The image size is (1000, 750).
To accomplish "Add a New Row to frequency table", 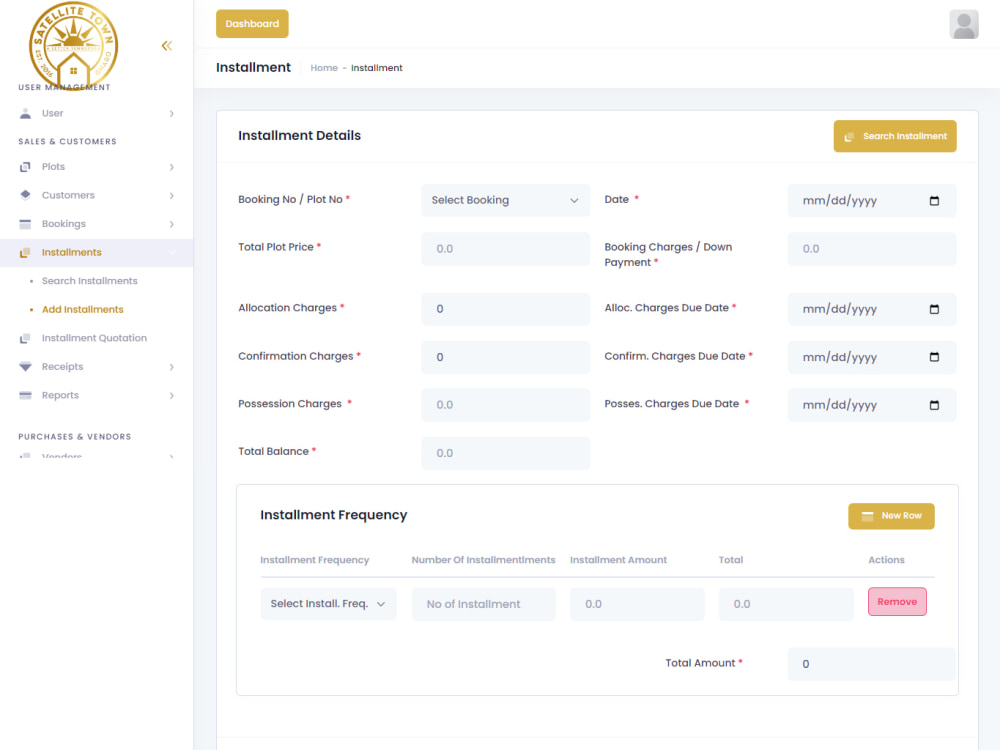I will pos(891,516).
